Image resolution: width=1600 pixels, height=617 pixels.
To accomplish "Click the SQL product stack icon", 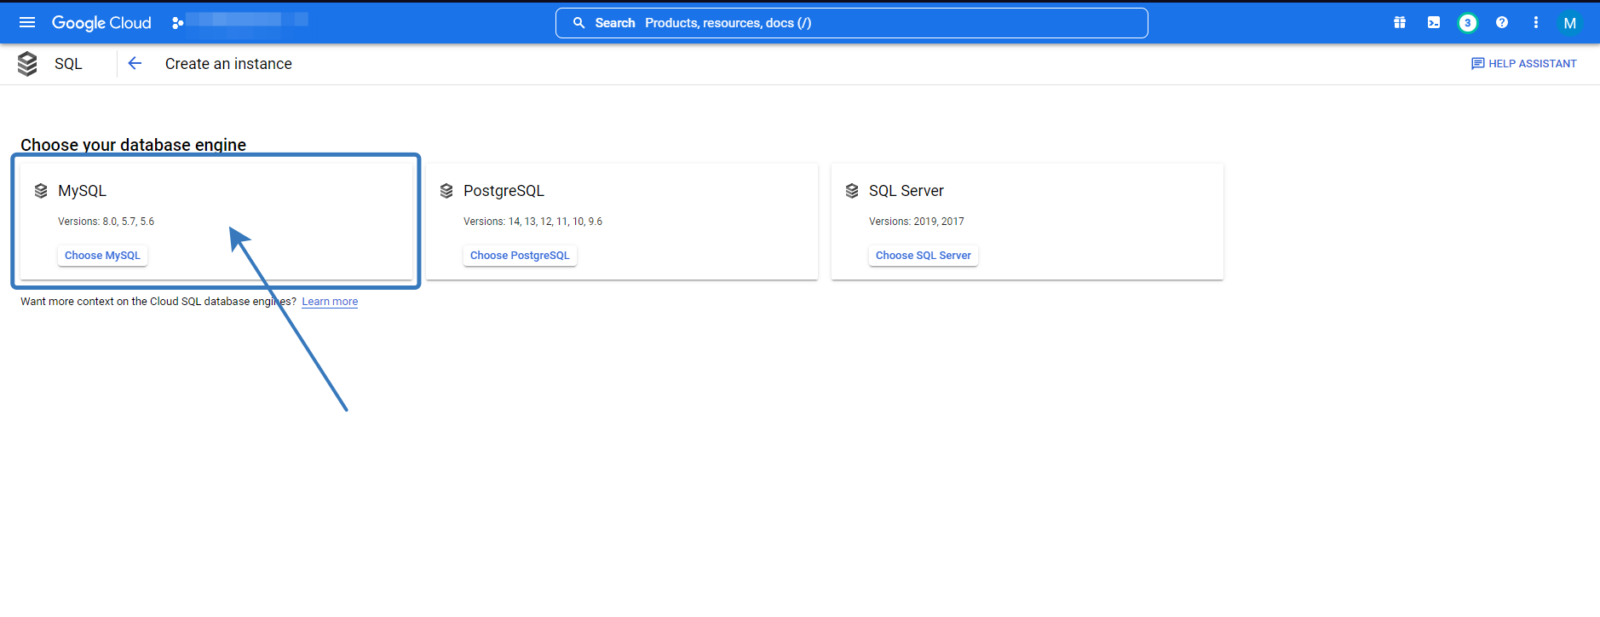I will 27,63.
